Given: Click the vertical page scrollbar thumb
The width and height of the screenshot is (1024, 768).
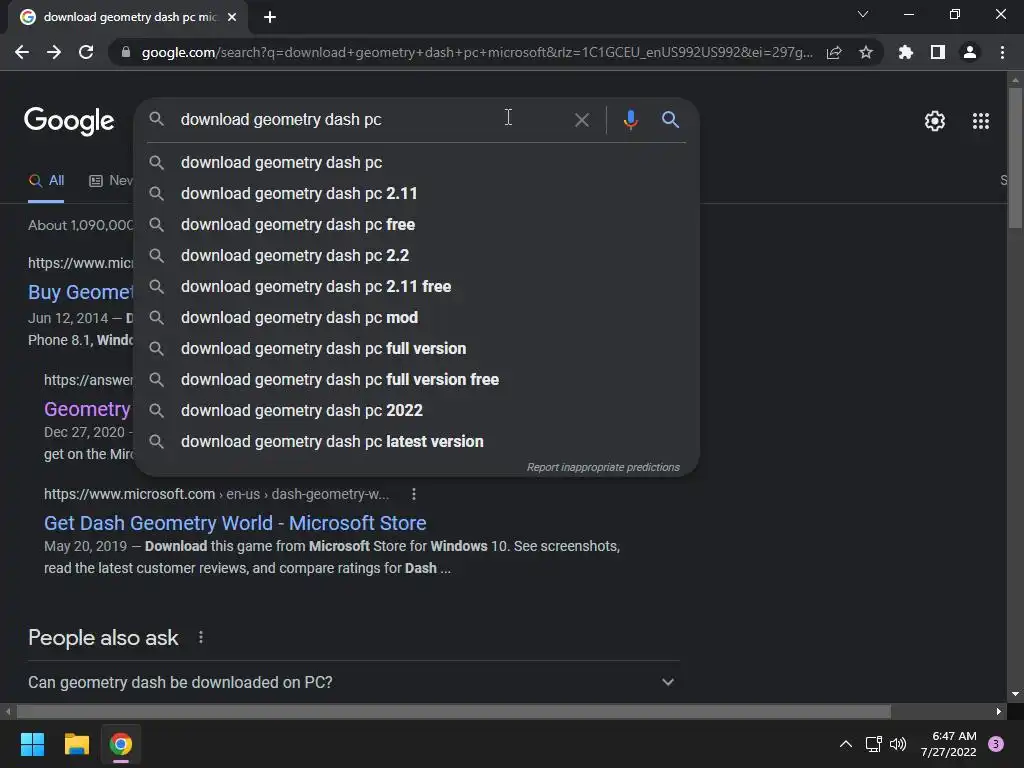Looking at the screenshot, I should pyautogui.click(x=1015, y=157).
